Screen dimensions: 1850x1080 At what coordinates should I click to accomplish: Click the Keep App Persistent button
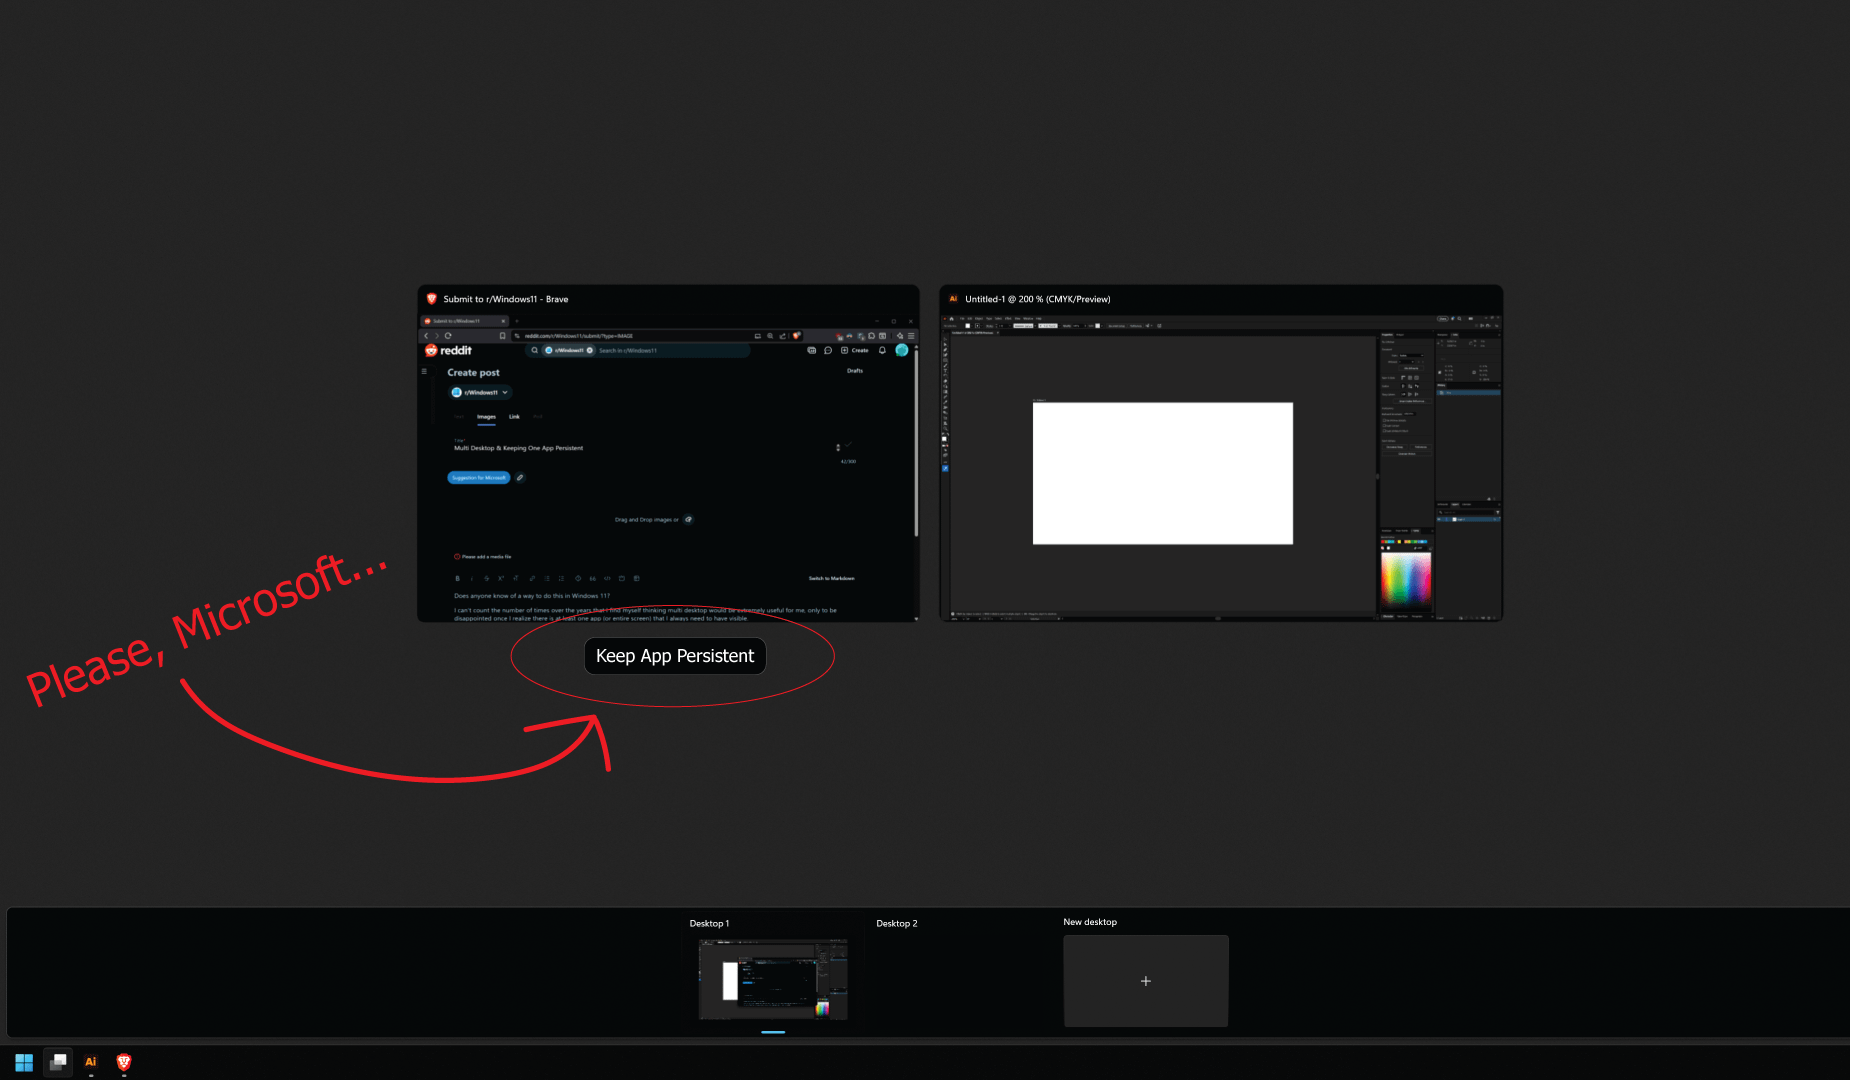[675, 656]
